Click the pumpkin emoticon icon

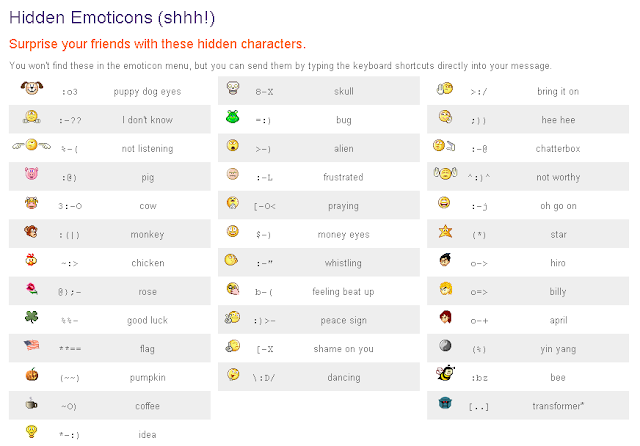(x=31, y=376)
